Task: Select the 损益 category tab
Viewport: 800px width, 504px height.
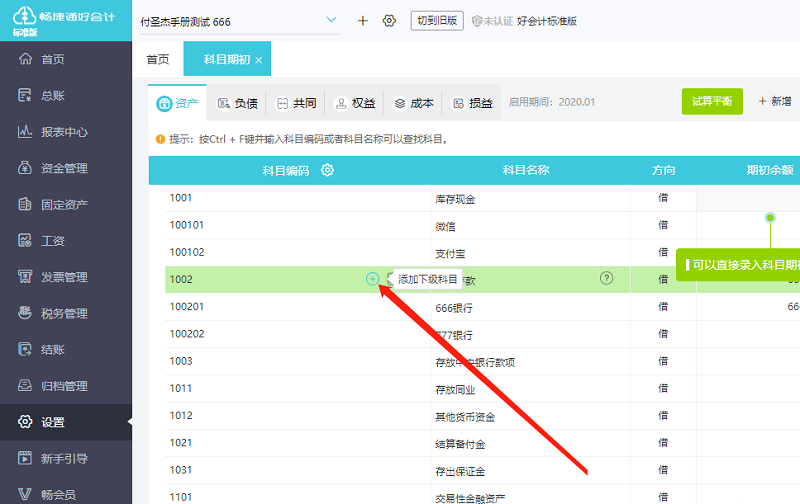Action: (x=472, y=103)
